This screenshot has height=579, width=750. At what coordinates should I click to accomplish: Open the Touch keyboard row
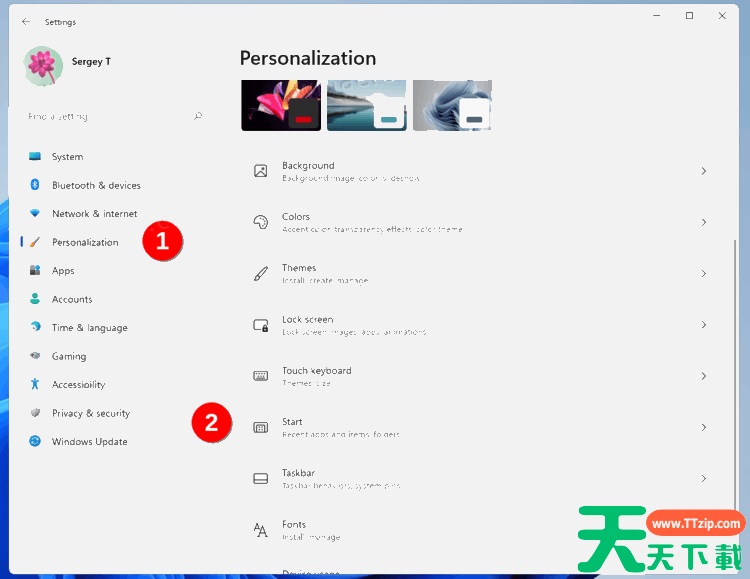[480, 376]
